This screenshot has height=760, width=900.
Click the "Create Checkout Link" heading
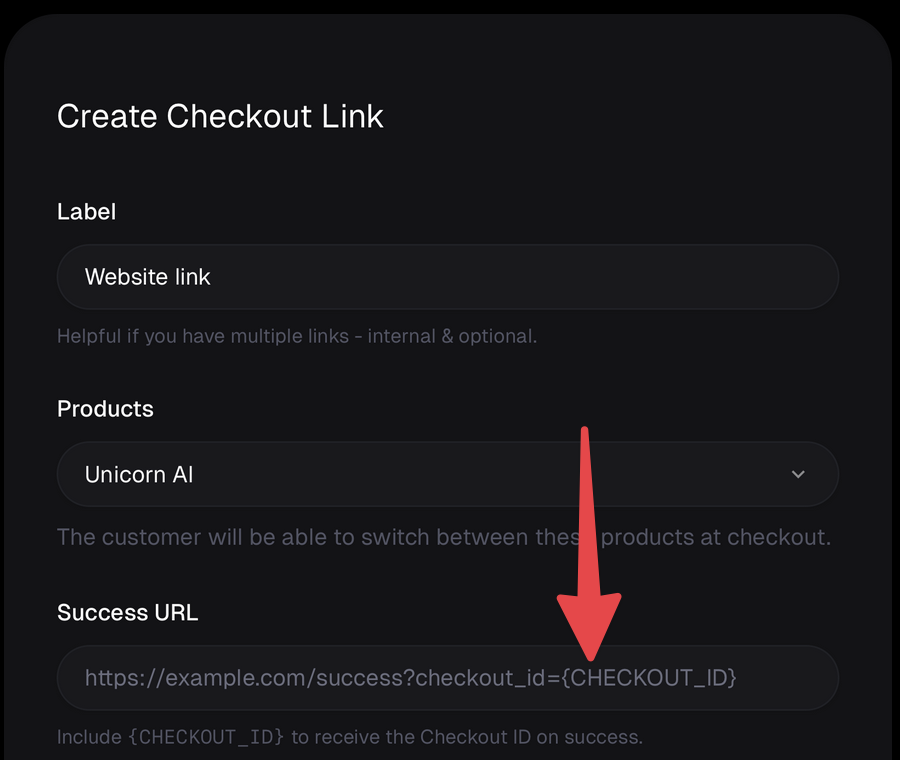pos(220,116)
